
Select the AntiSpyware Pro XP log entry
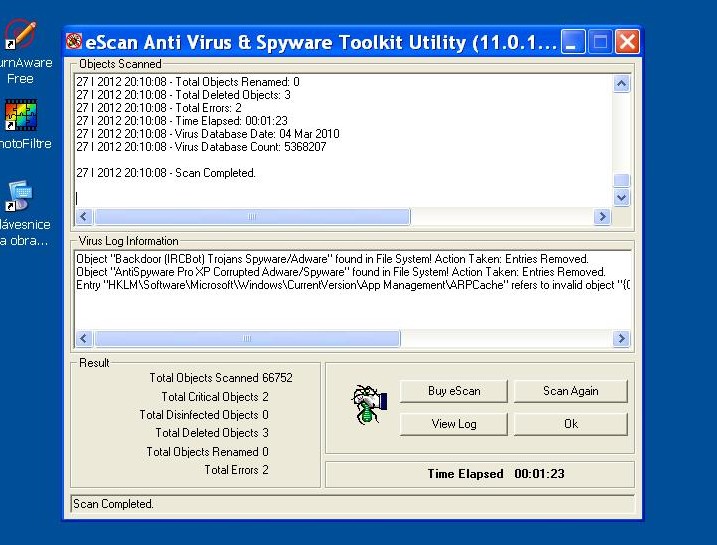(x=341, y=272)
